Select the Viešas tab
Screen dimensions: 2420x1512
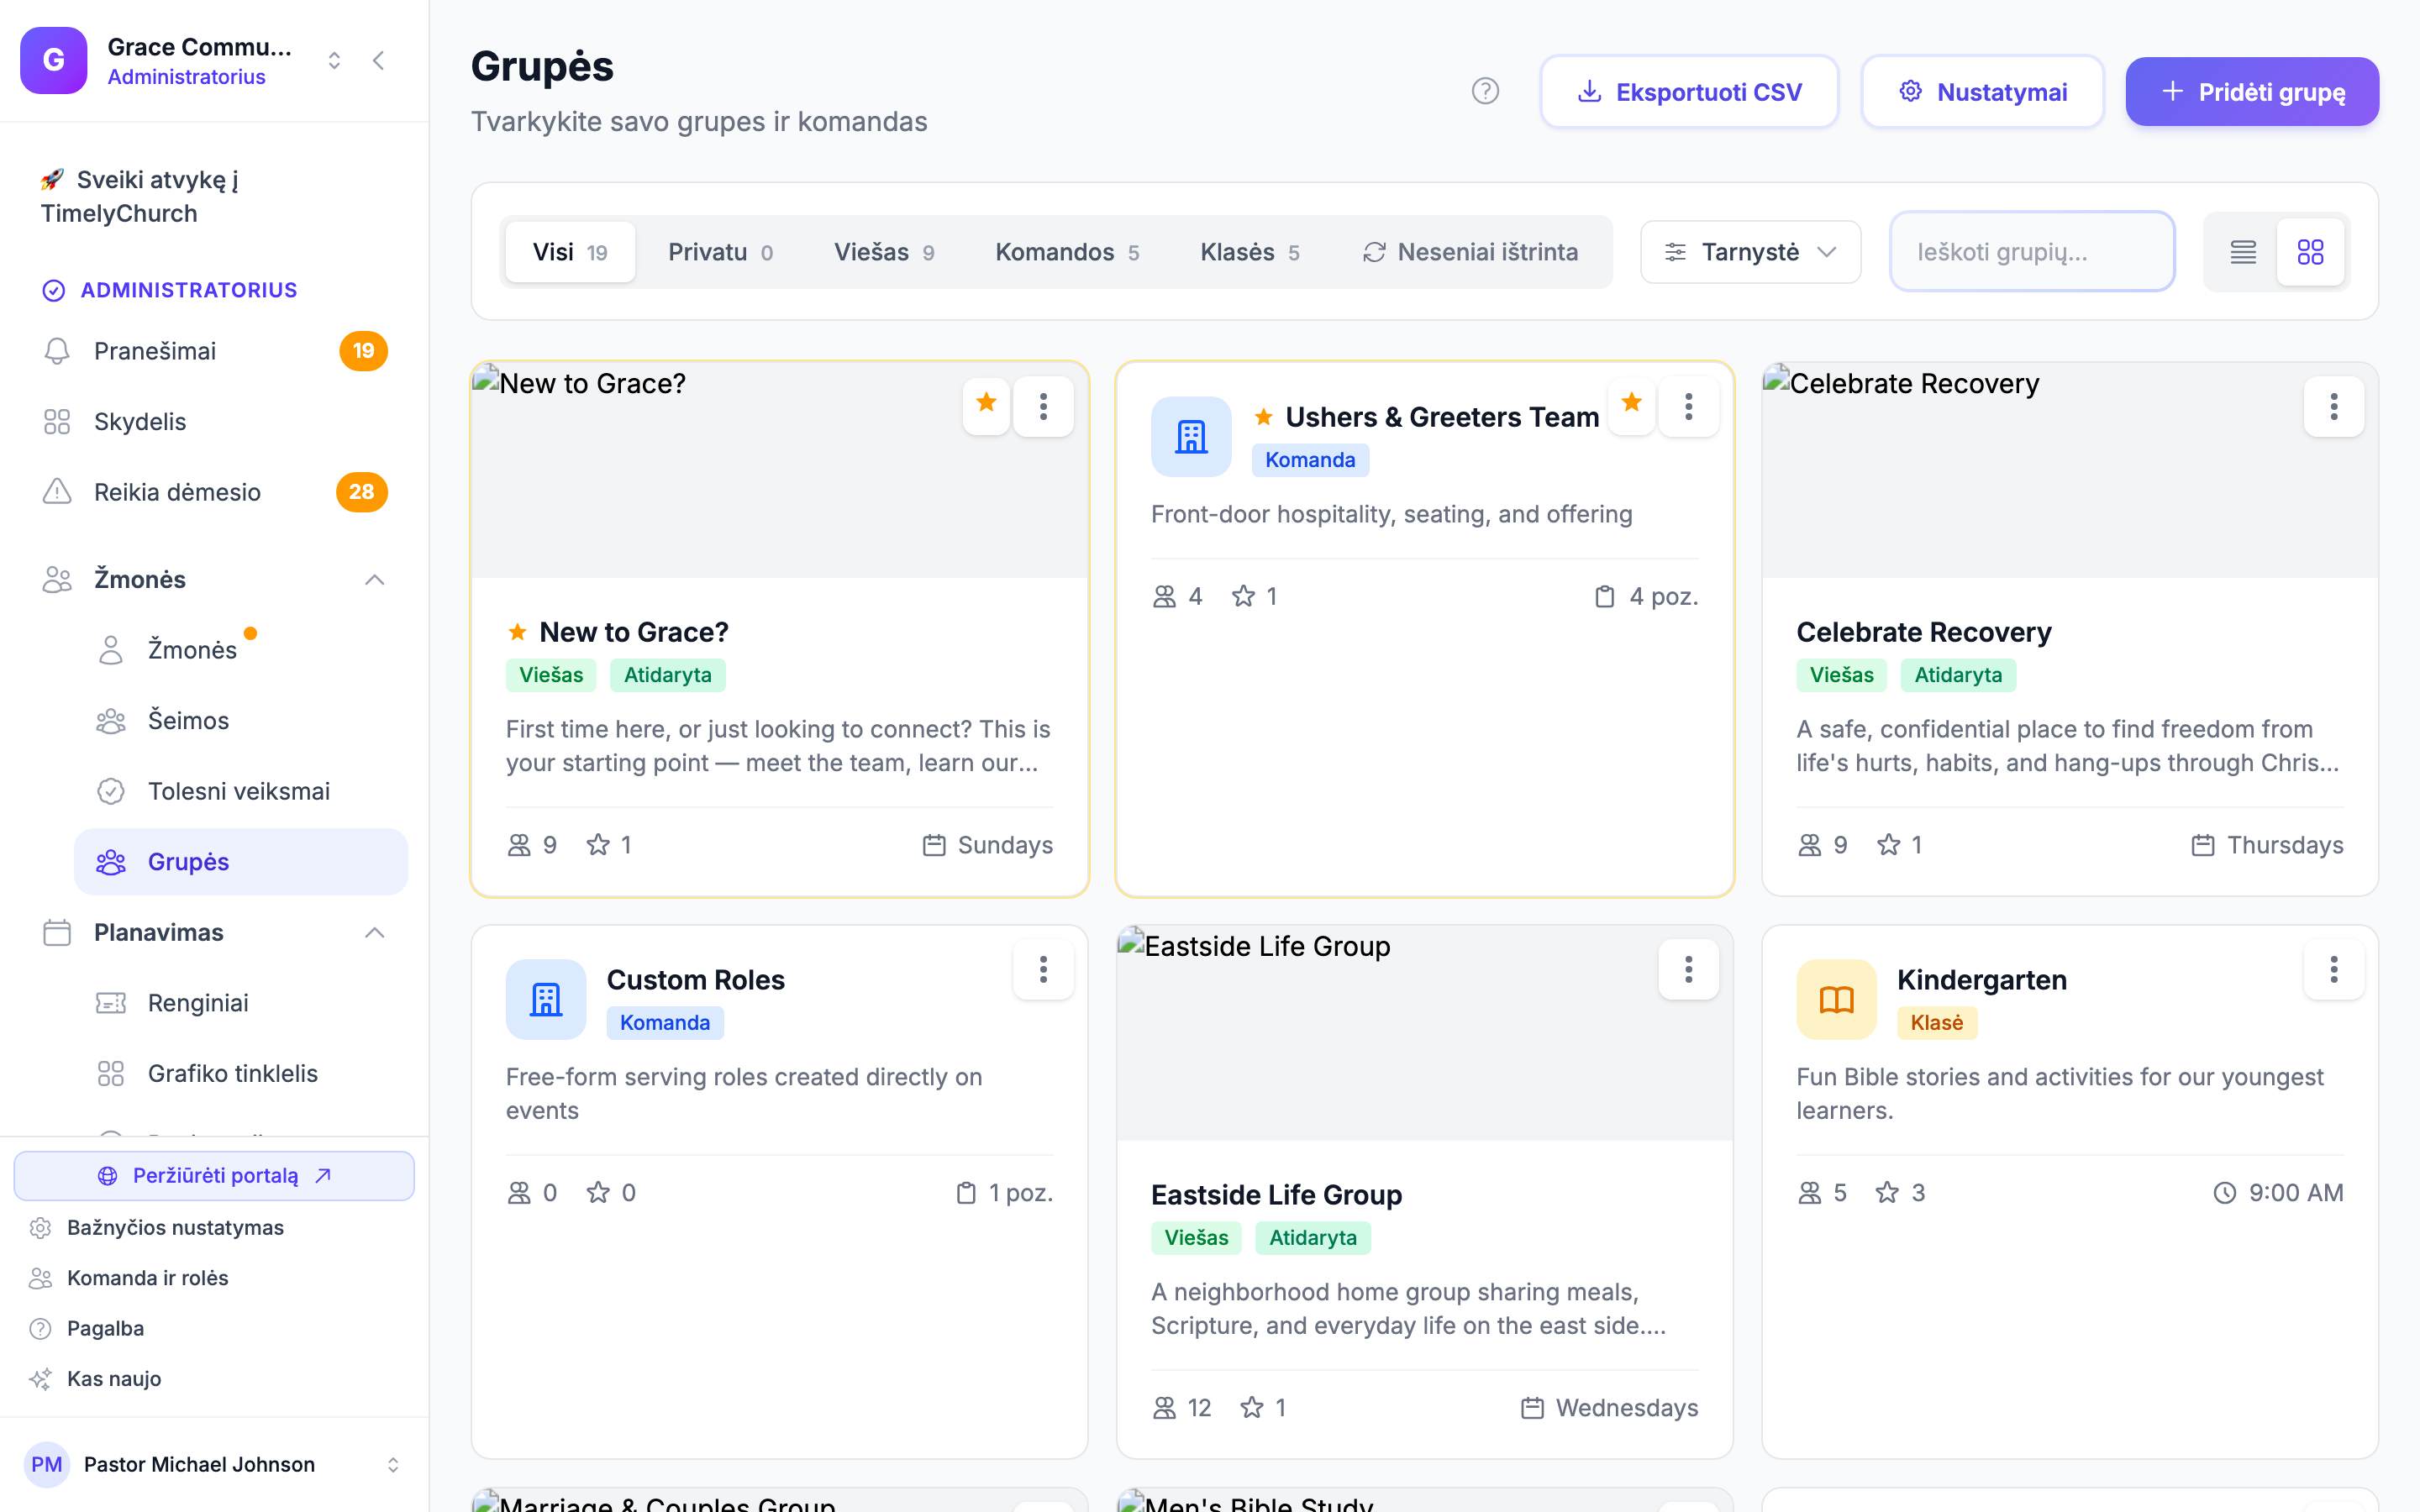[884, 252]
